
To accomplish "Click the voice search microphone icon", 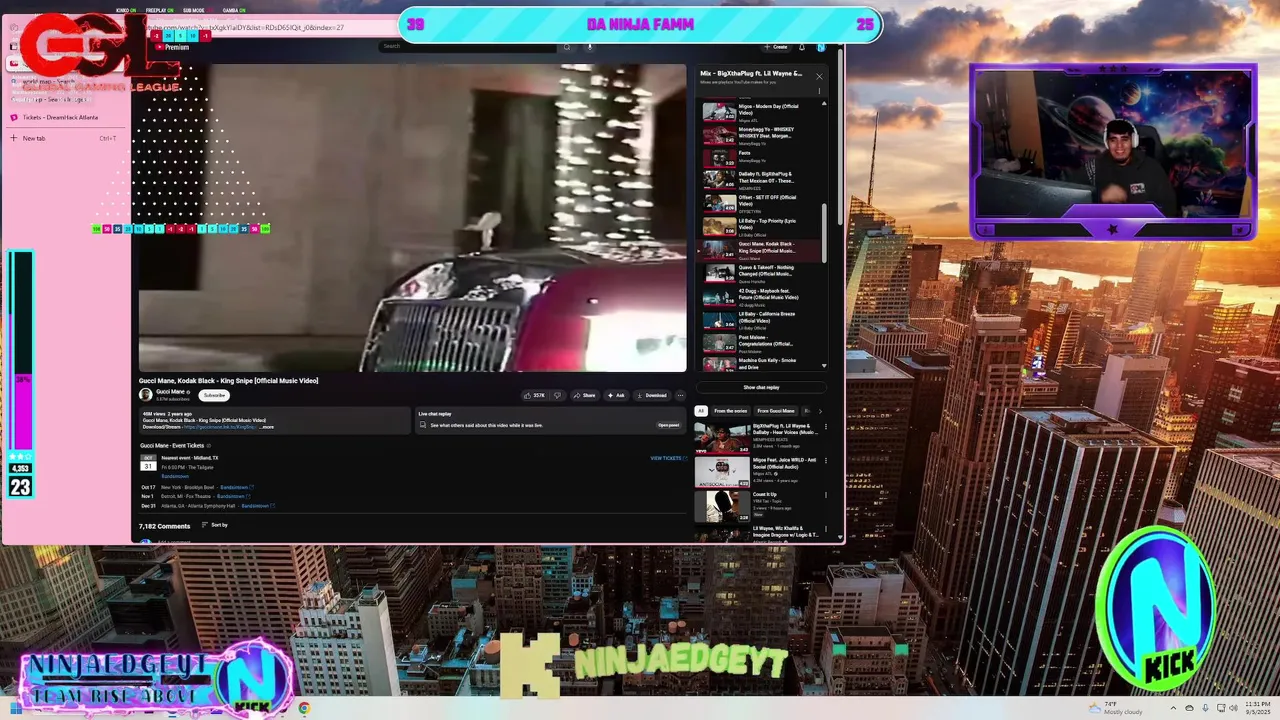I will (590, 46).
